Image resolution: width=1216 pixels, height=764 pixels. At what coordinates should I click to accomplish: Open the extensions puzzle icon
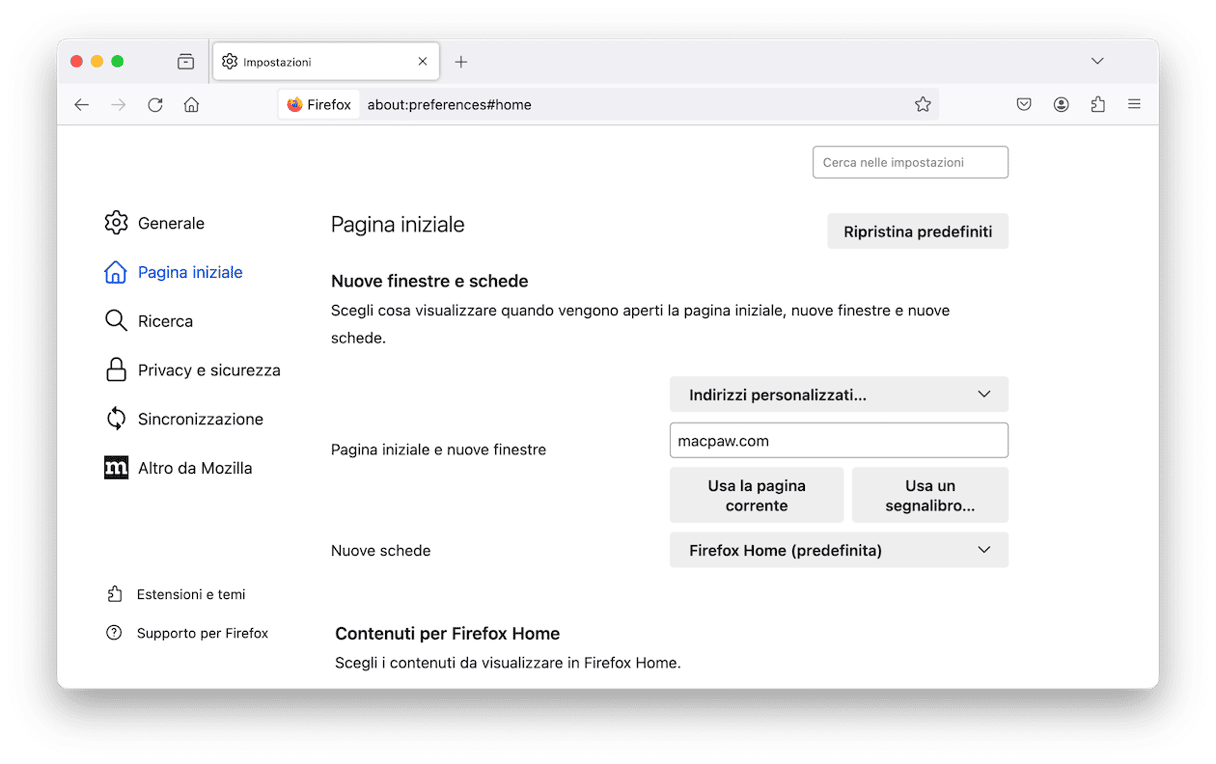1098,104
